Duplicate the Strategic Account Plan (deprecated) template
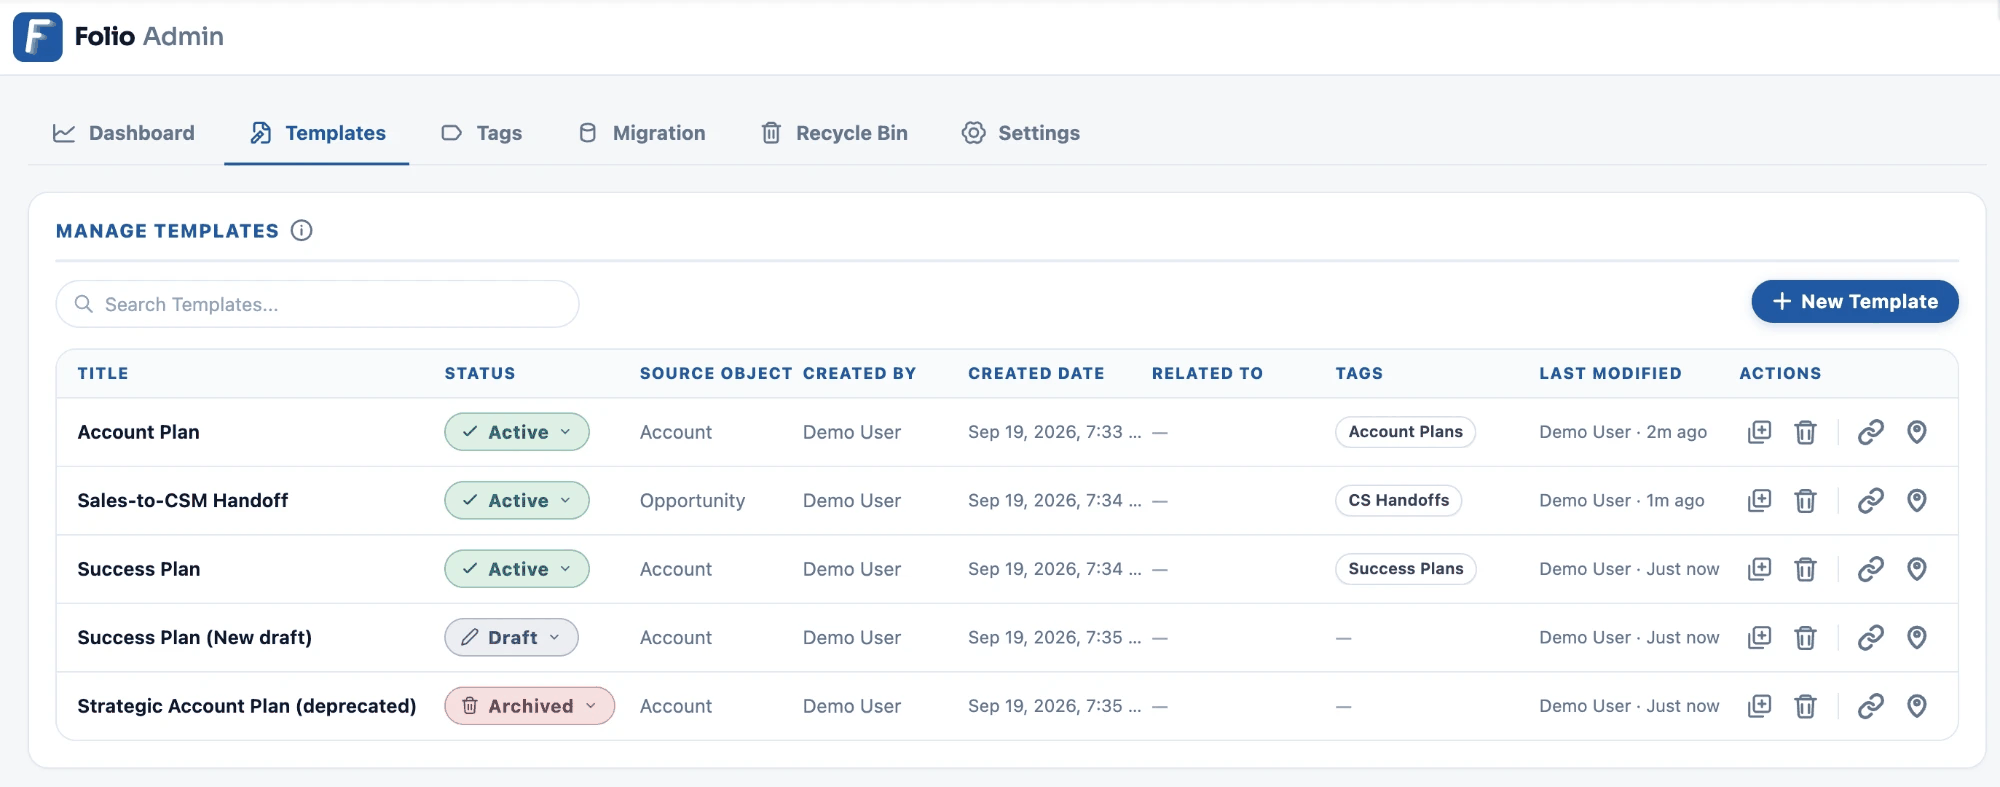Viewport: 2000px width, 787px height. [1759, 706]
